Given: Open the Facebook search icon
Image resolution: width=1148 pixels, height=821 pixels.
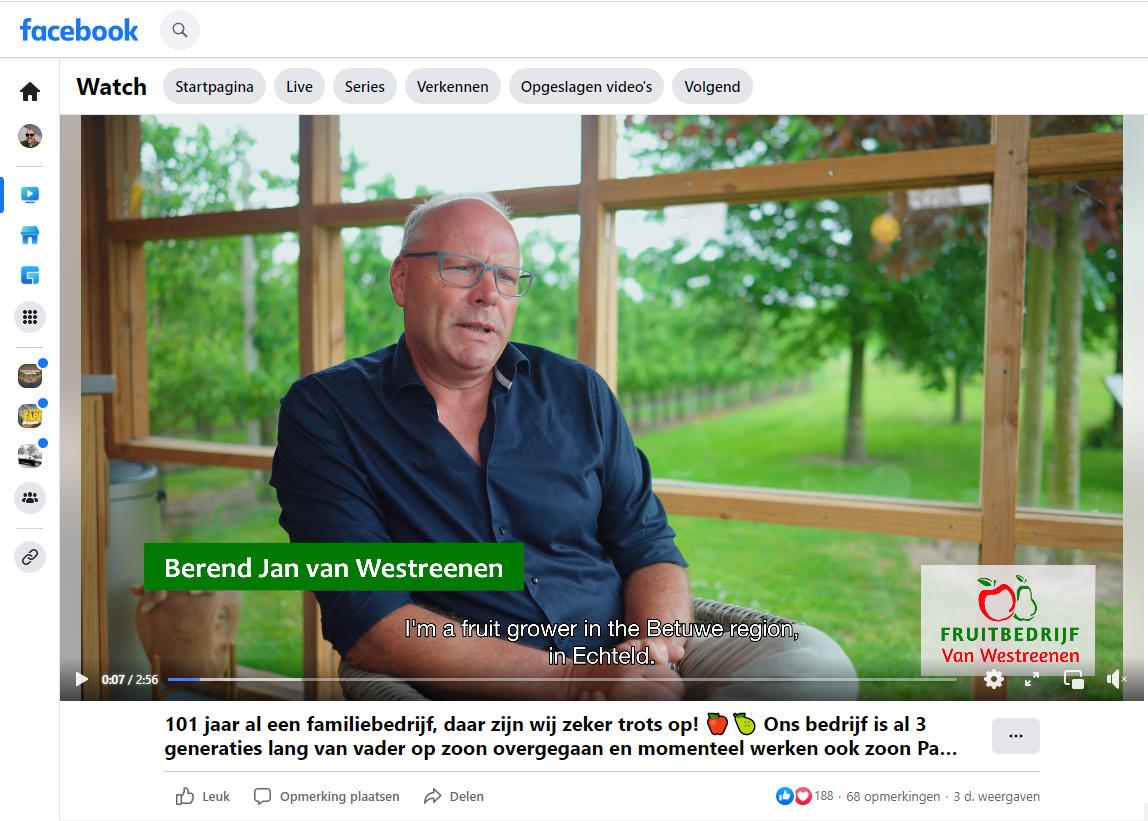Looking at the screenshot, I should [179, 30].
